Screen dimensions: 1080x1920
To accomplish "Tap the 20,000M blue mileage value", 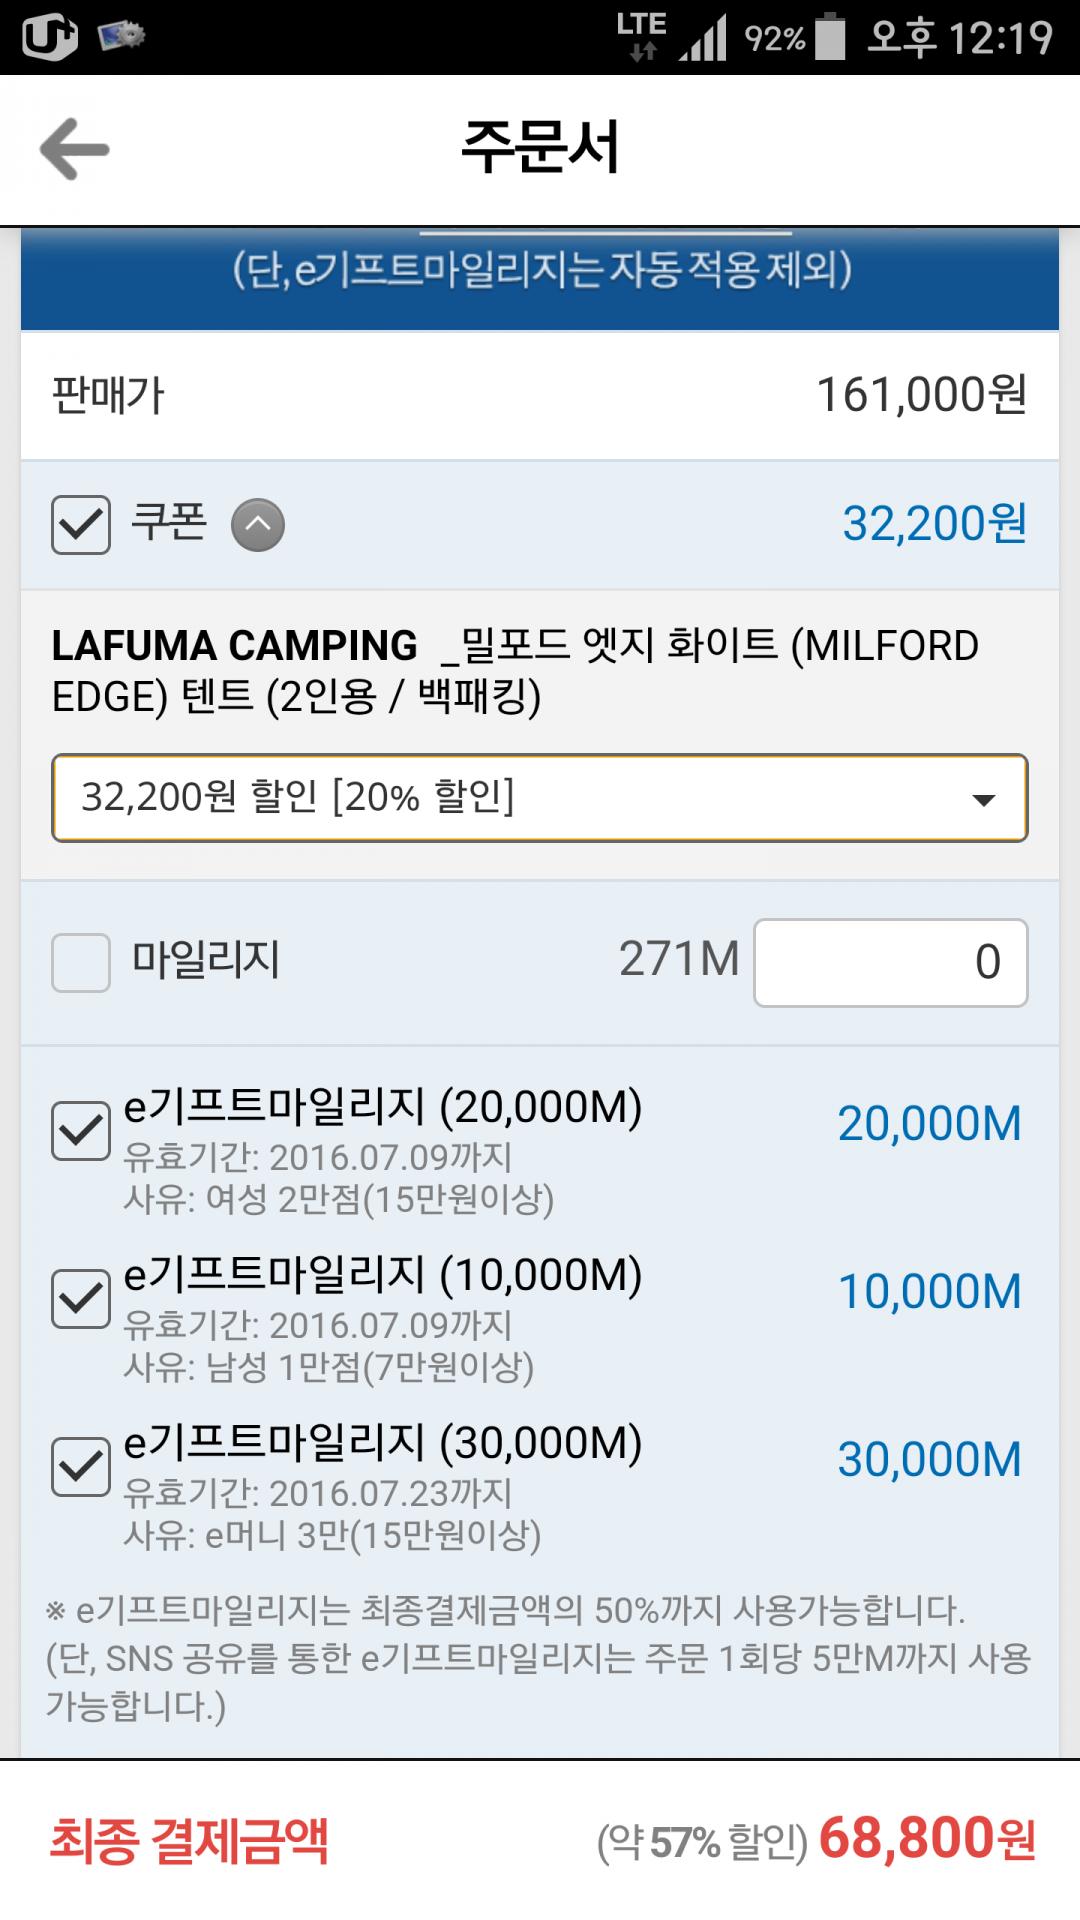I will click(x=929, y=1124).
